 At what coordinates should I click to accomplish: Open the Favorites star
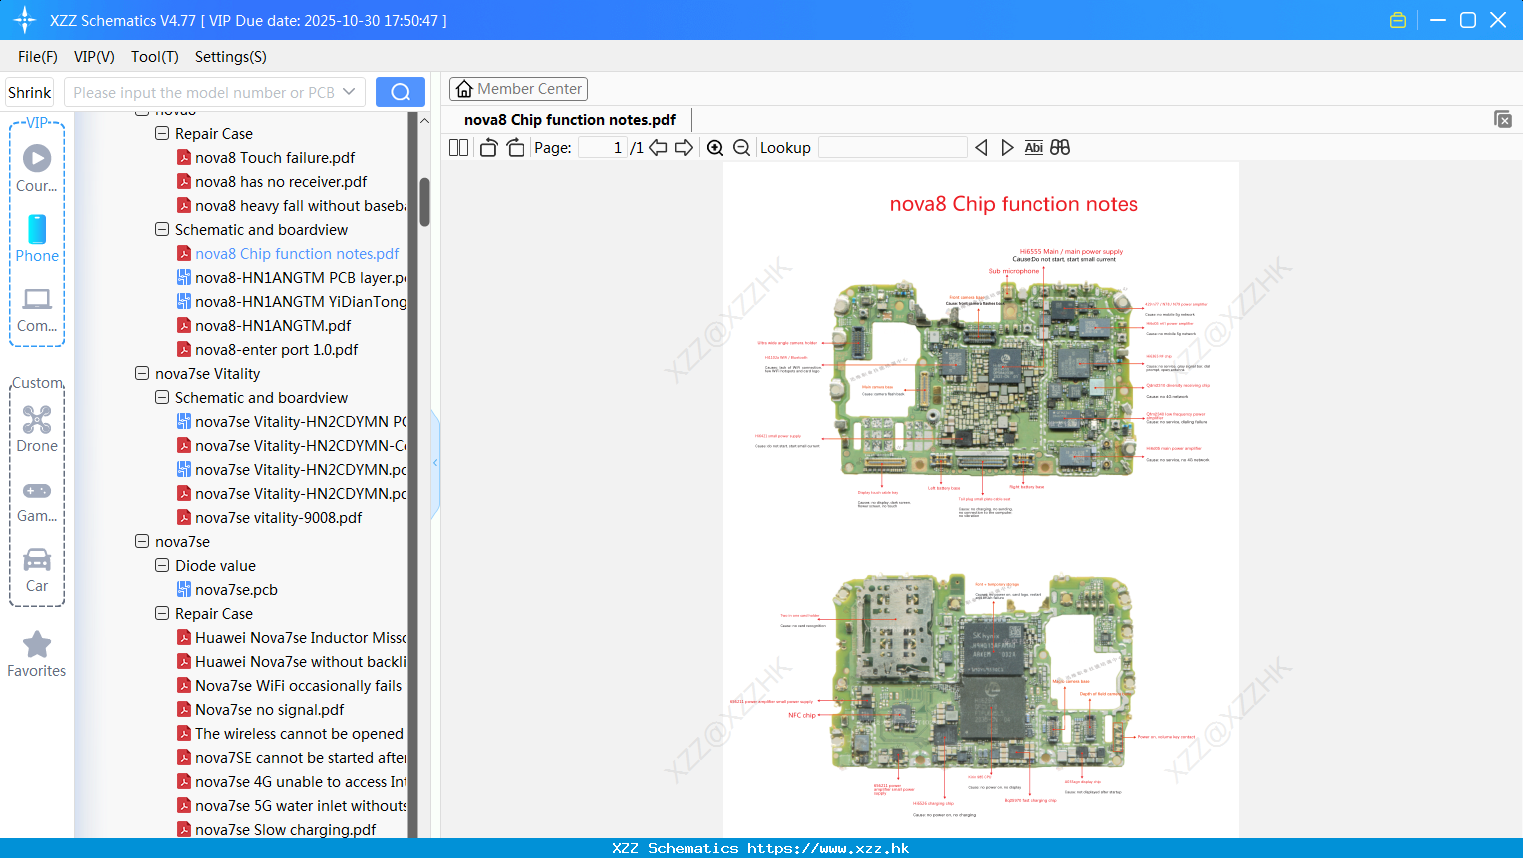click(x=37, y=654)
